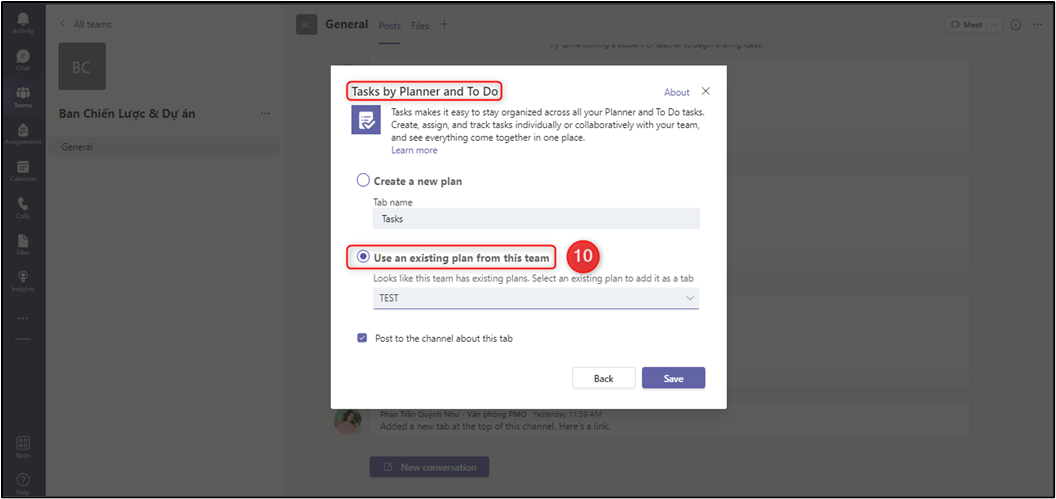This screenshot has width=1056, height=499.
Task: Click the Tab name field containing Tasks
Action: tap(536, 219)
